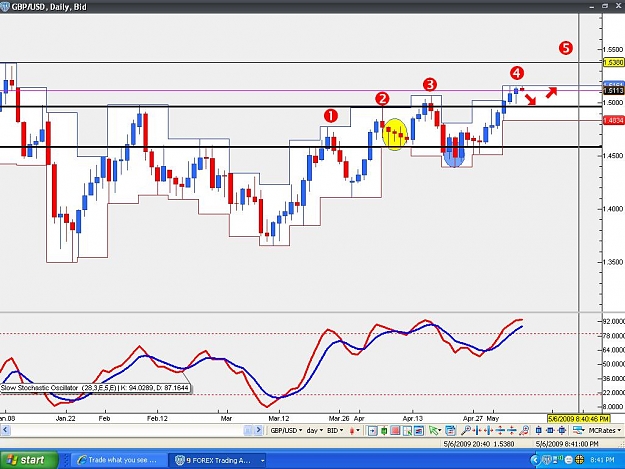Click the chart-with-cursor icon in toolbar
This screenshot has width=625, height=469.
coord(407,430)
